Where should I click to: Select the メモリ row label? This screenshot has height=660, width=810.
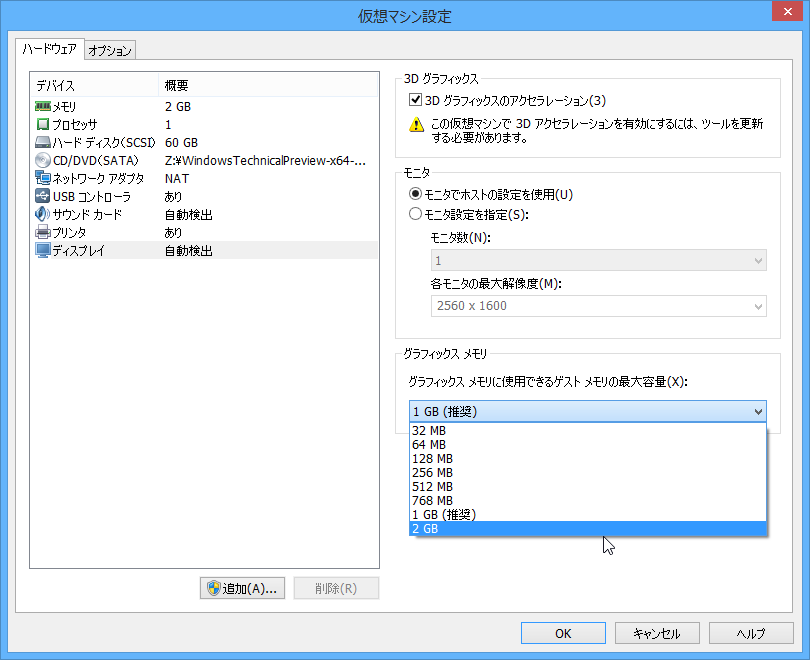pyautogui.click(x=65, y=106)
